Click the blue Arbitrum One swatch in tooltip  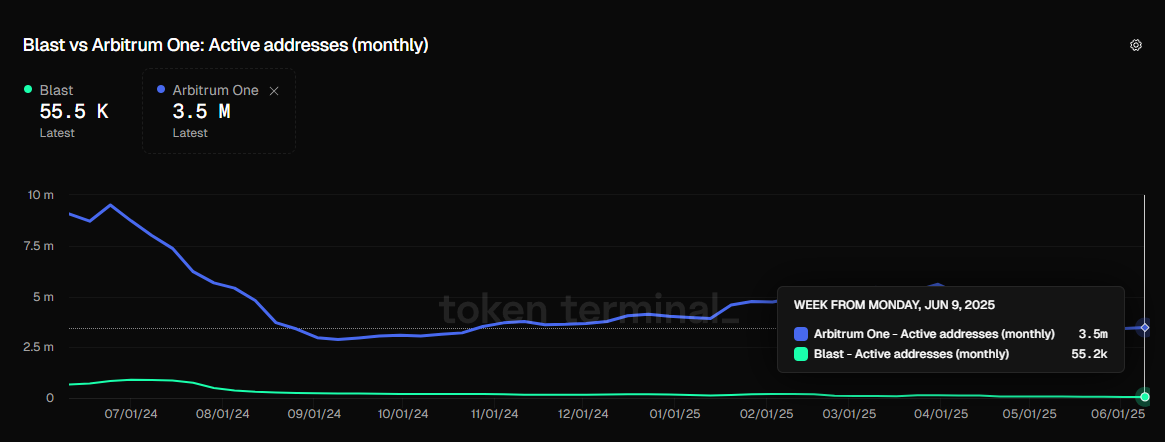coord(800,333)
